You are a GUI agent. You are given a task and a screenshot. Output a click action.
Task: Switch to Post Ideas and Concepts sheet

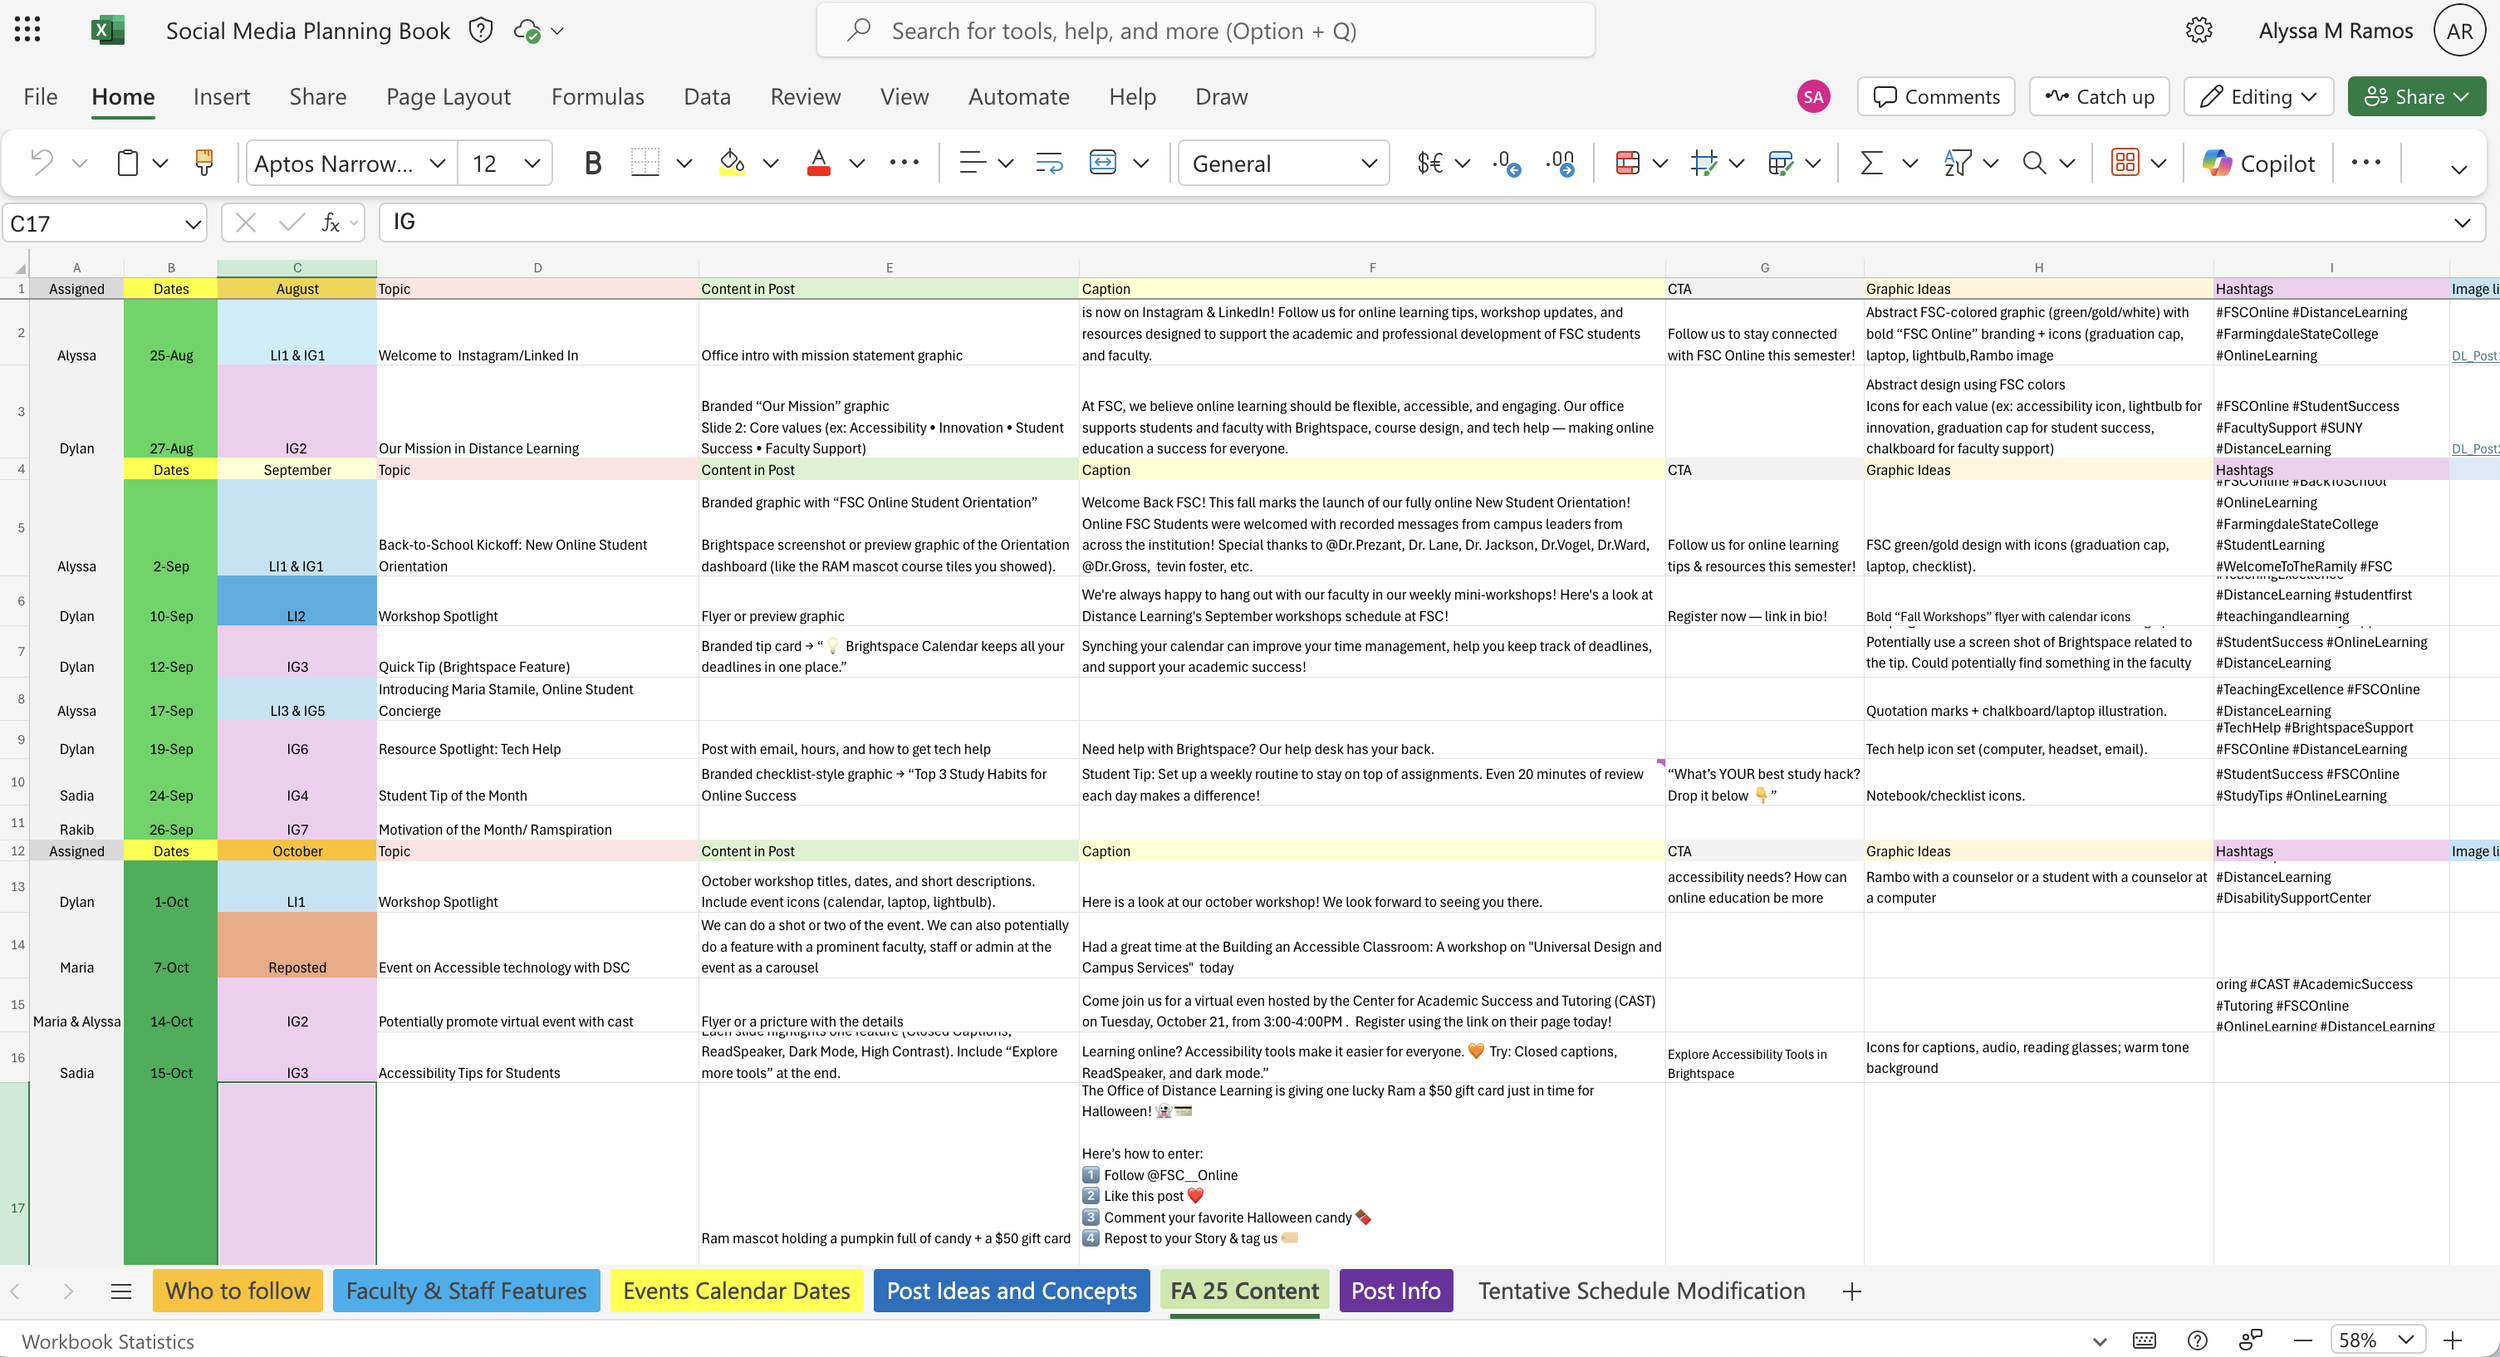[x=1011, y=1291]
